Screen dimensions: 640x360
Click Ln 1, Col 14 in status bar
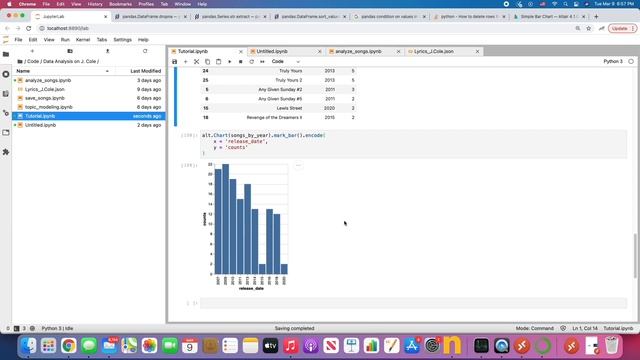tap(584, 328)
